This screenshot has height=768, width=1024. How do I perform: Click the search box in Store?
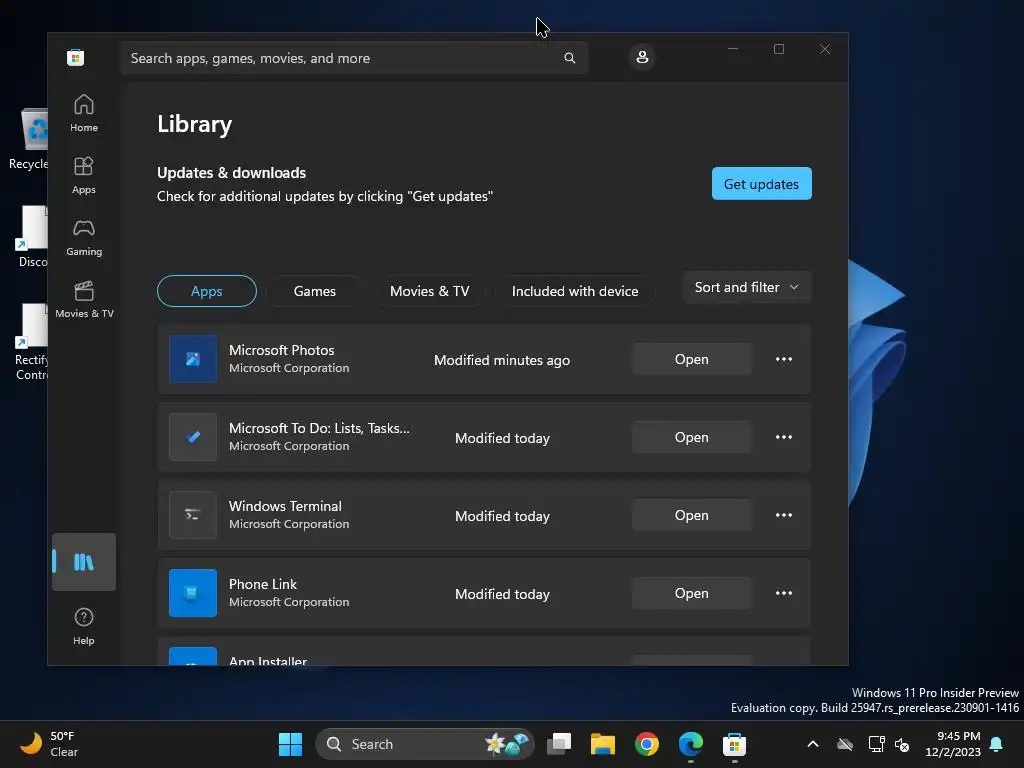[354, 57]
